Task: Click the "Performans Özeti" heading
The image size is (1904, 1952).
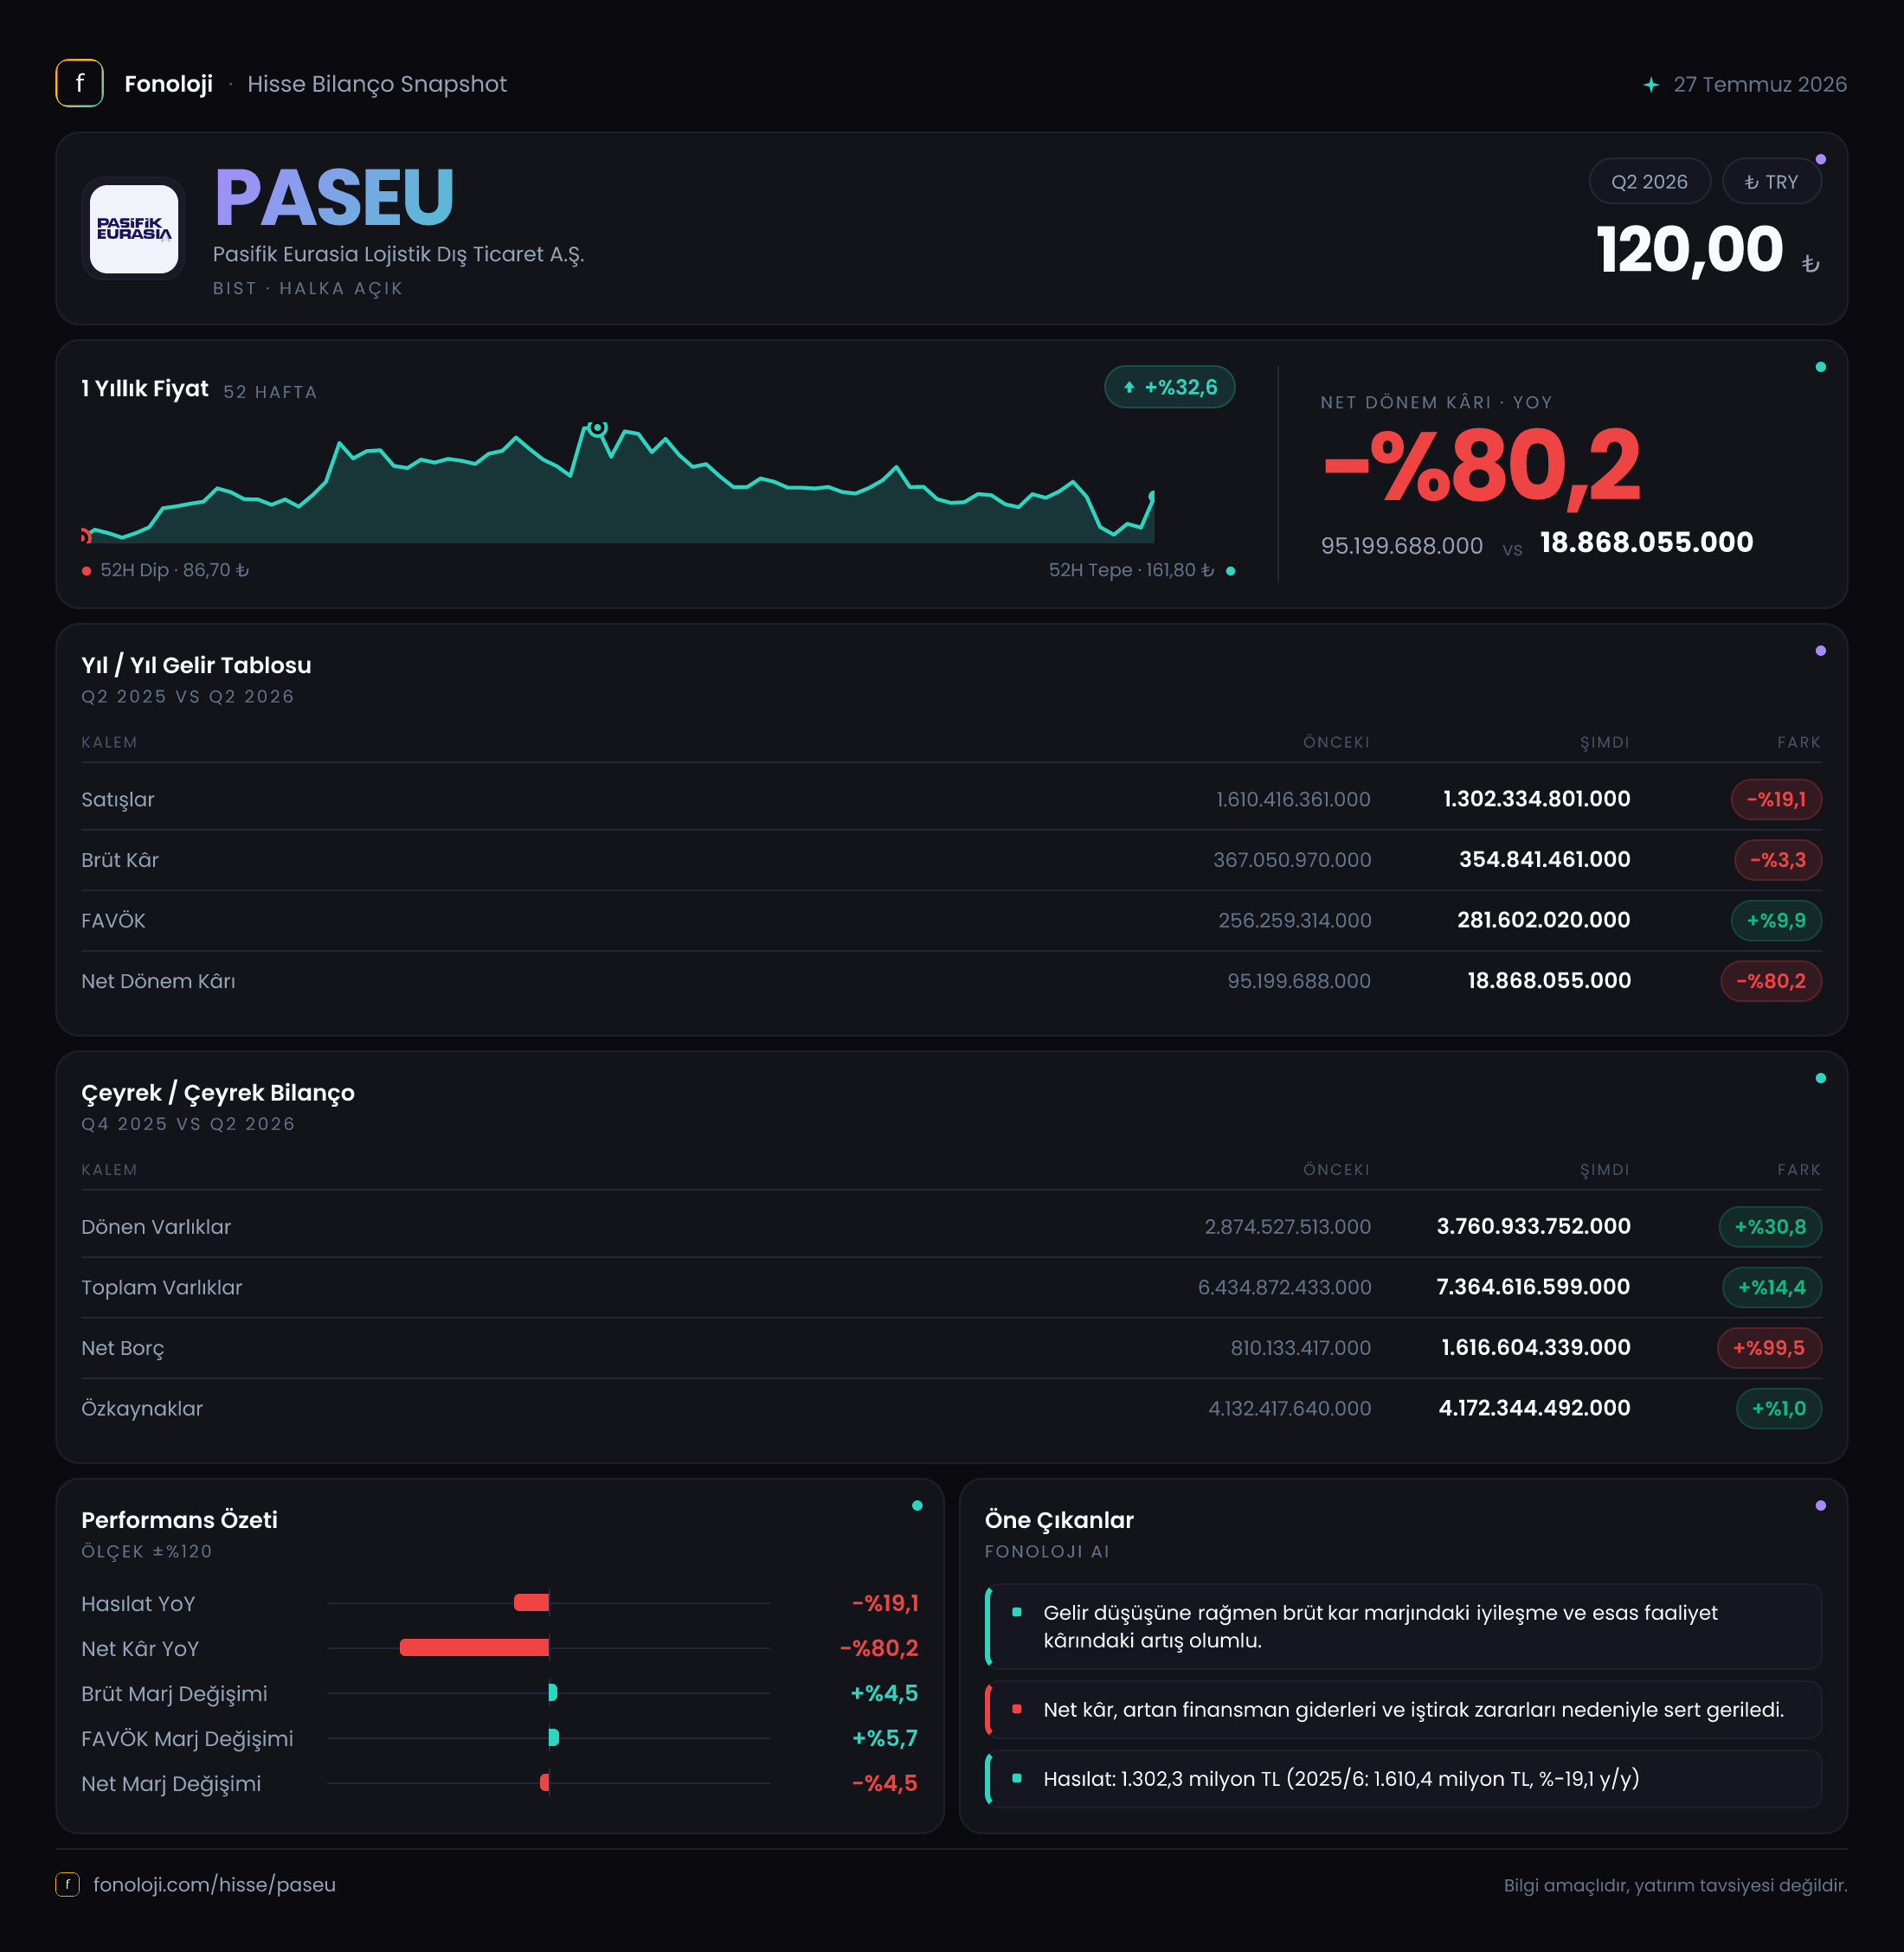Action: tap(179, 1520)
